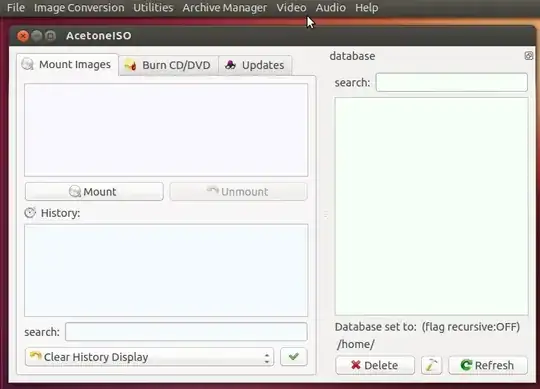This screenshot has height=389, width=540.
Task: Open the Archive Manager menu
Action: [x=225, y=8]
